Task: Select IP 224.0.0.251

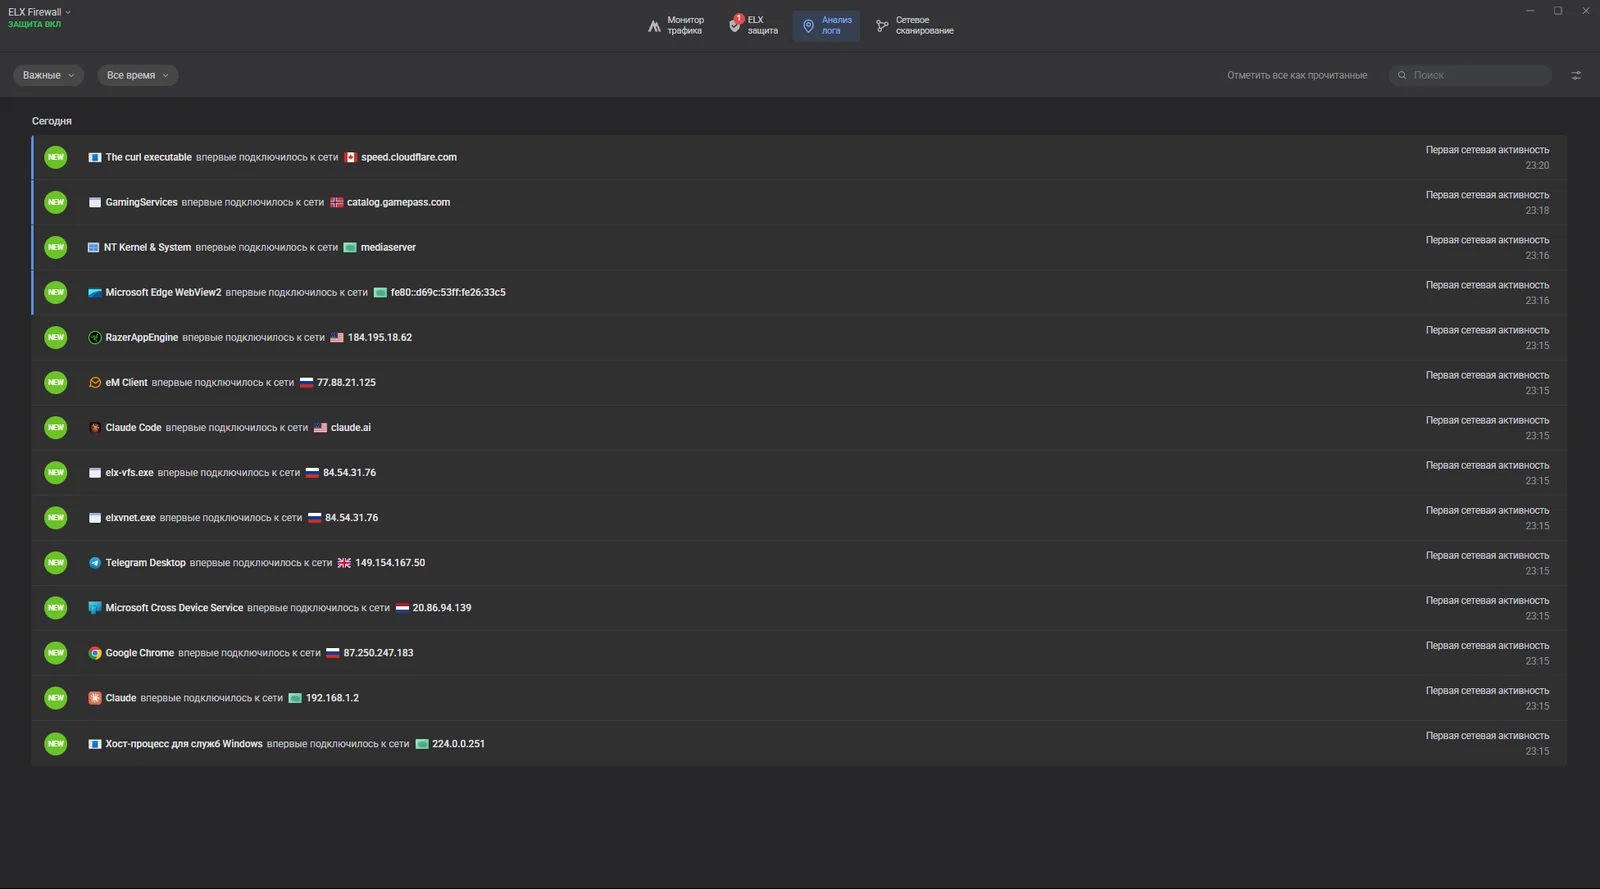Action: point(458,743)
